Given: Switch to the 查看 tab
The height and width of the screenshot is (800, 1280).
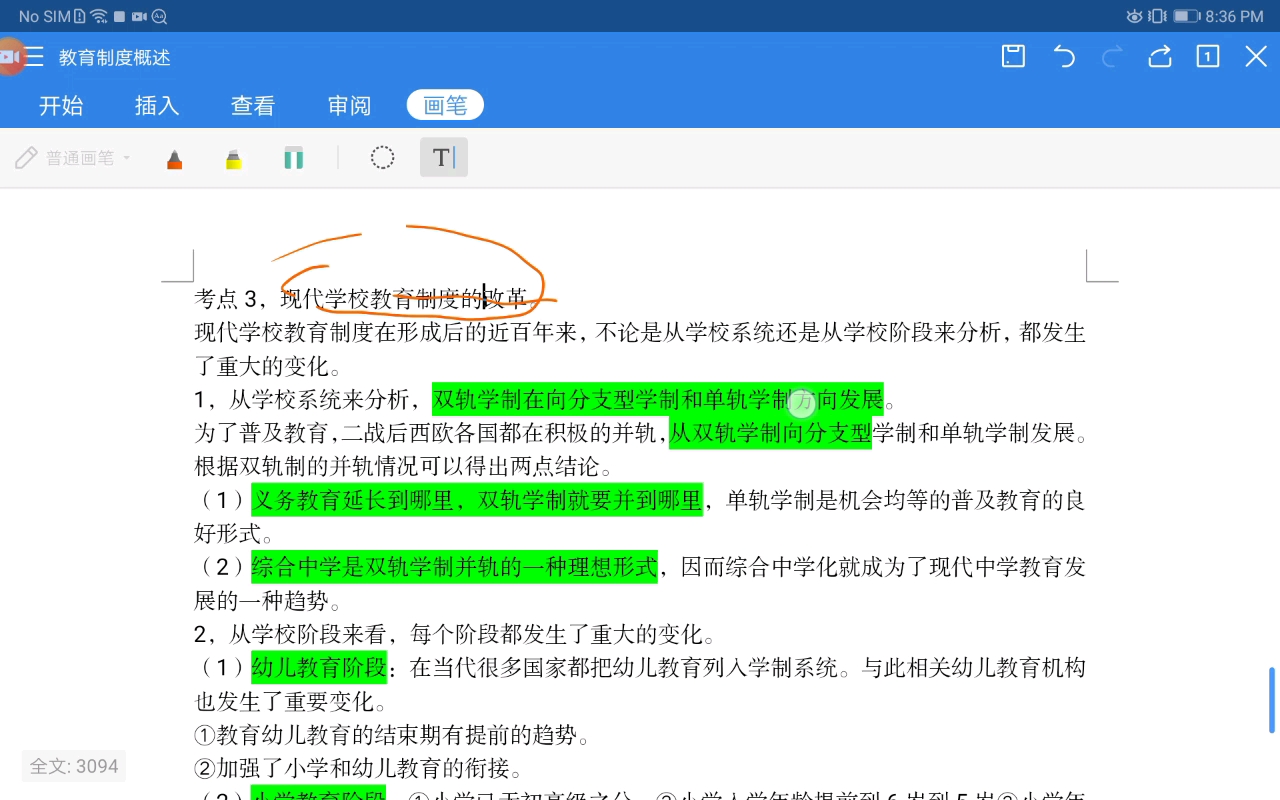Looking at the screenshot, I should [253, 105].
